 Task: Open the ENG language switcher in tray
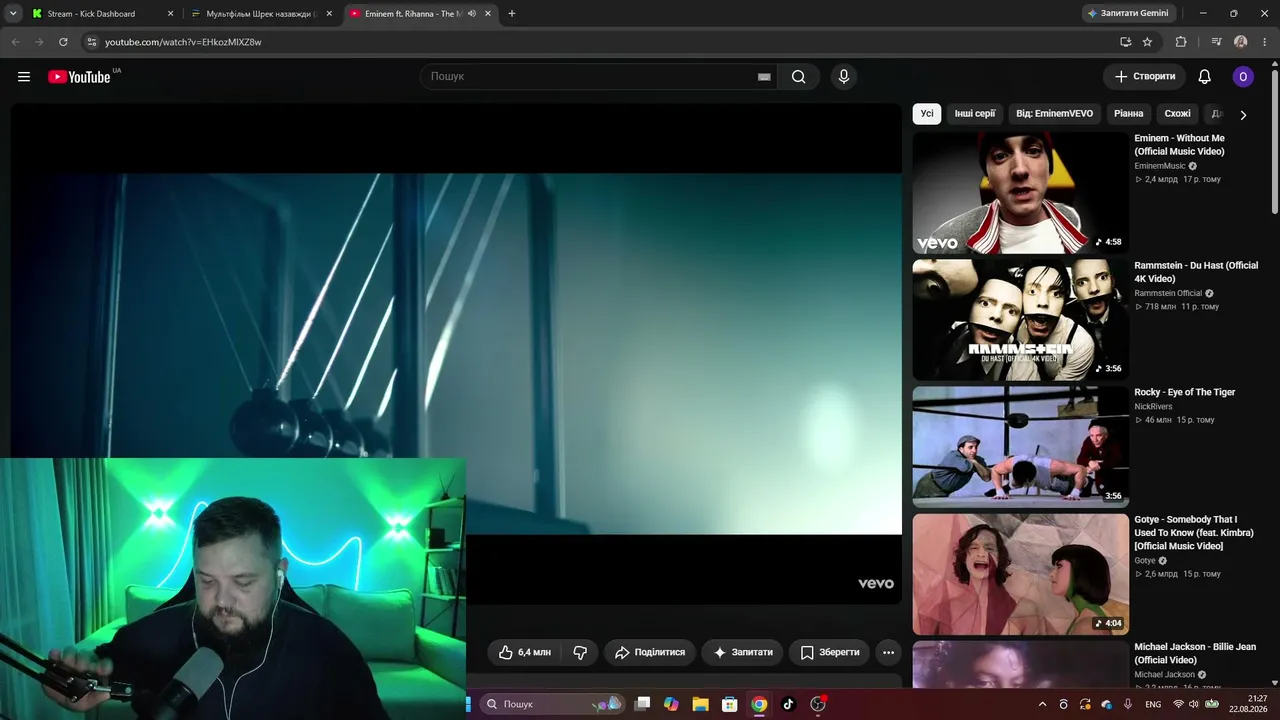coord(1153,704)
